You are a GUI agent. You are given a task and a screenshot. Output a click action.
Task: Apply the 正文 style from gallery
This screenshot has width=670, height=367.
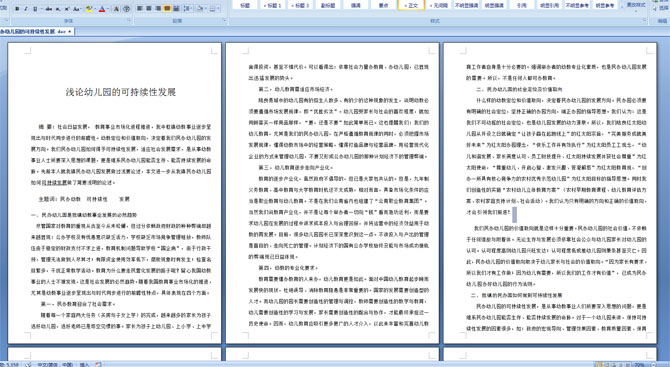click(411, 5)
